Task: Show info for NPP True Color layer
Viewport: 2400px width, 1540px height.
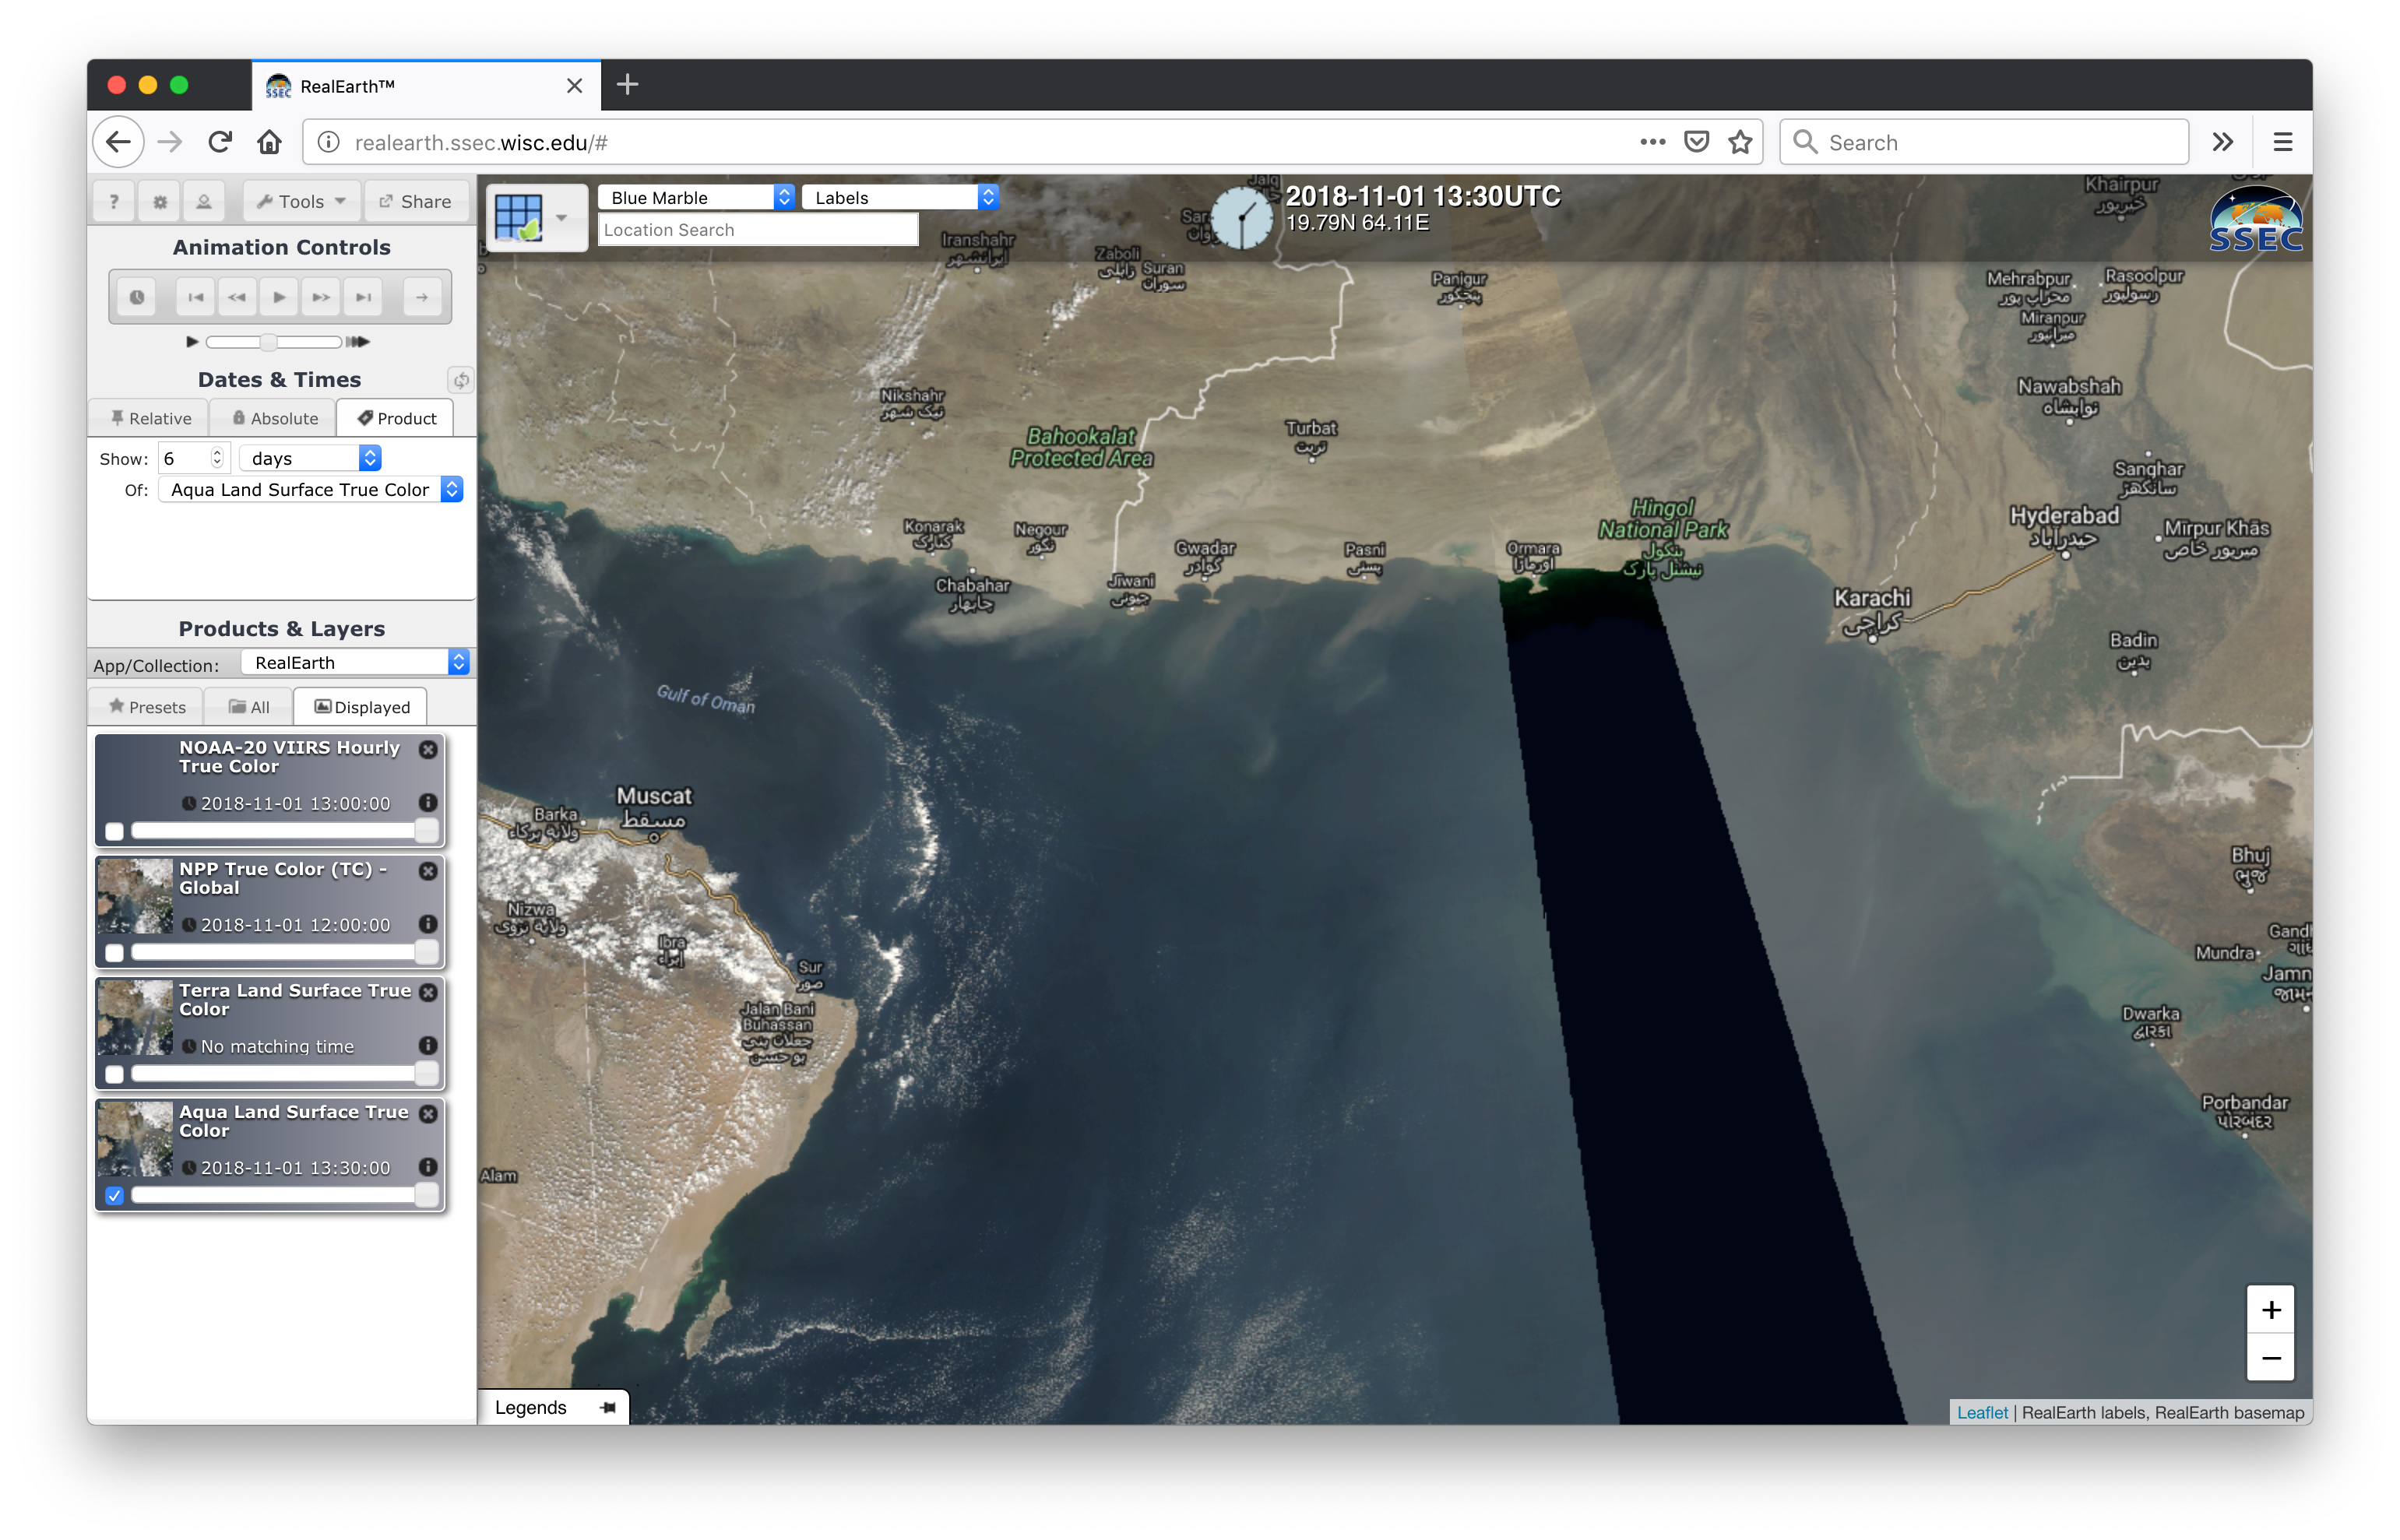Action: pyautogui.click(x=428, y=924)
